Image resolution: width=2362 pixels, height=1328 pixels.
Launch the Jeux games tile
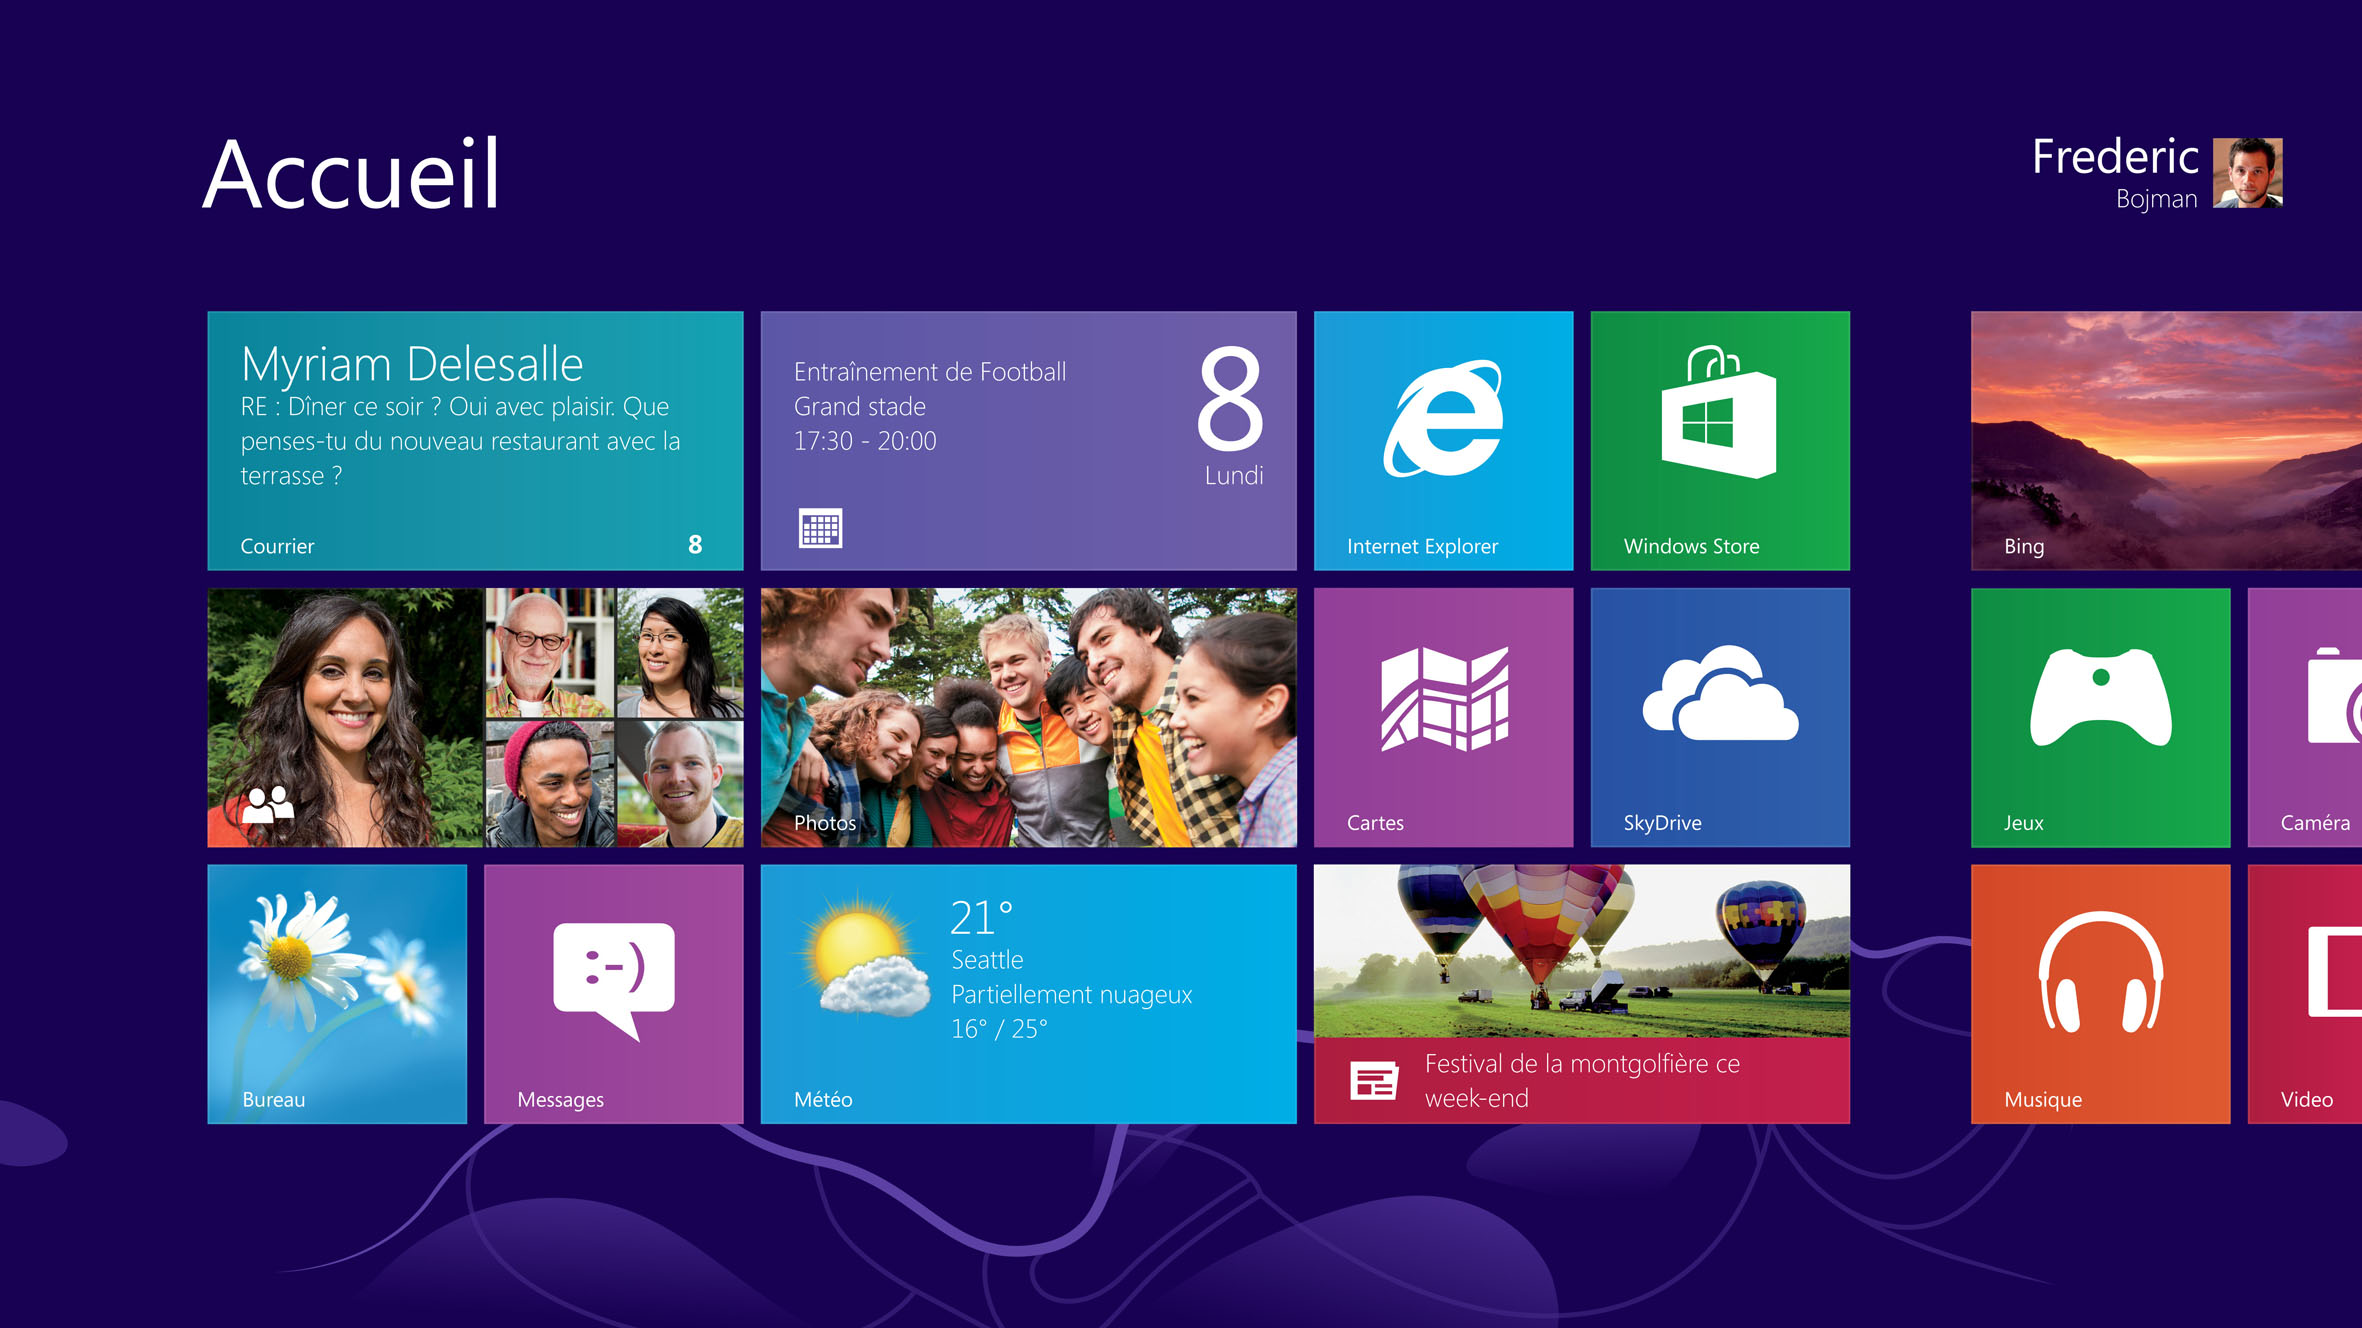tap(2100, 716)
